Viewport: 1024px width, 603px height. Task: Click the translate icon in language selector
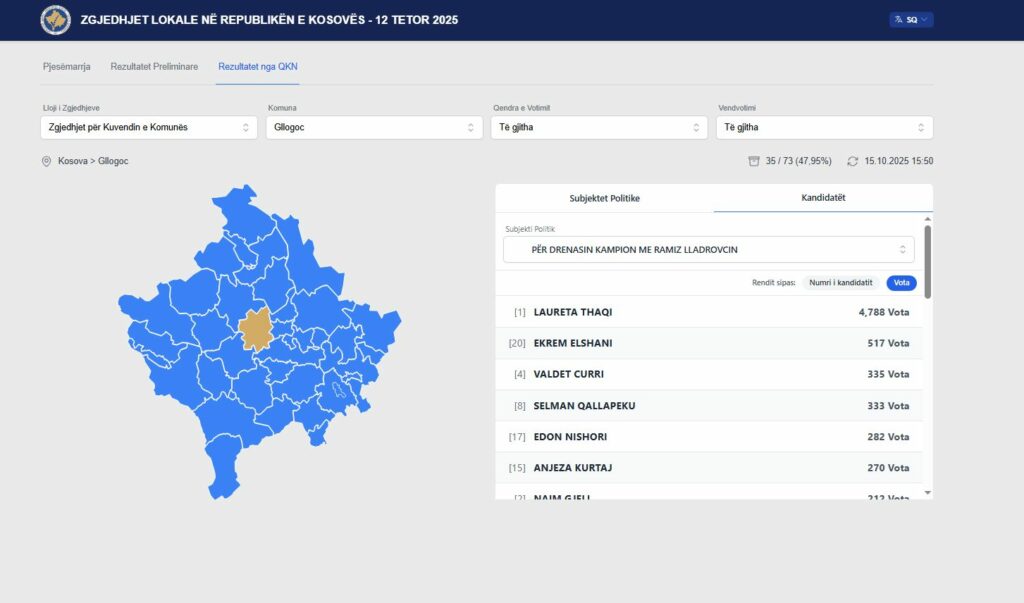tap(898, 20)
